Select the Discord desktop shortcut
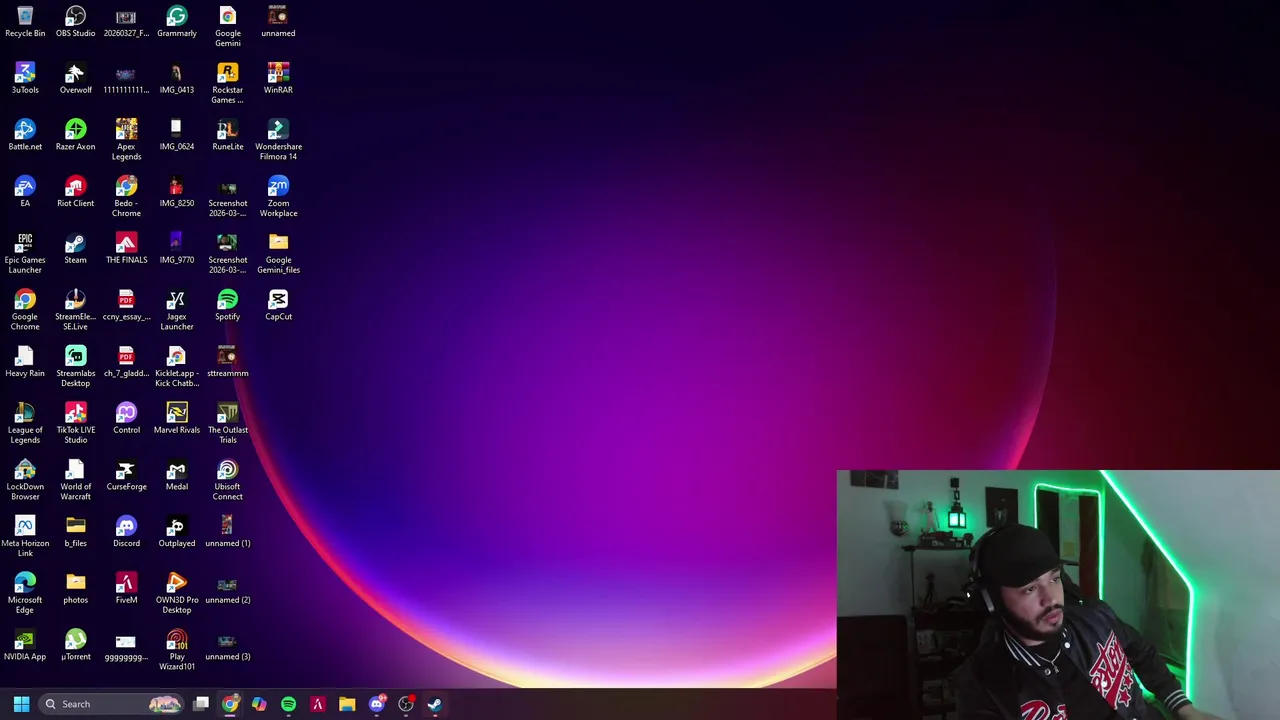 pyautogui.click(x=126, y=532)
